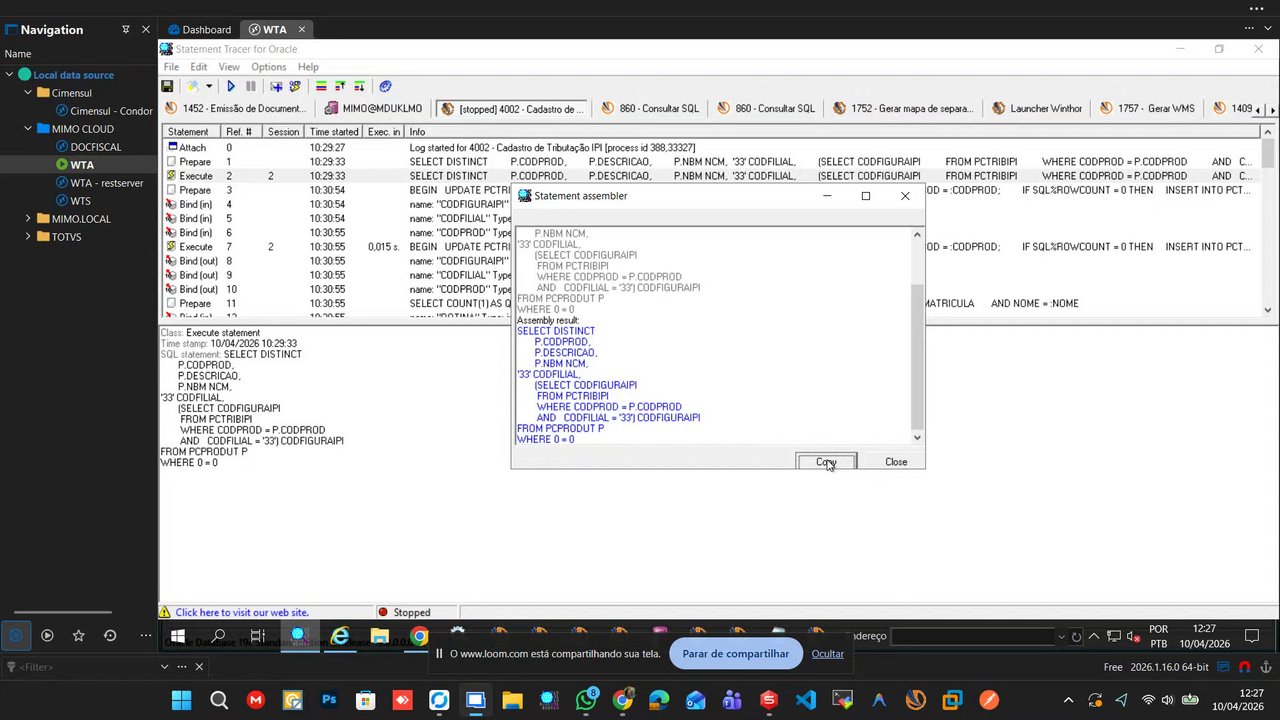1280x720 pixels.
Task: Click the Statement Tracer web globe icon
Action: click(x=385, y=87)
